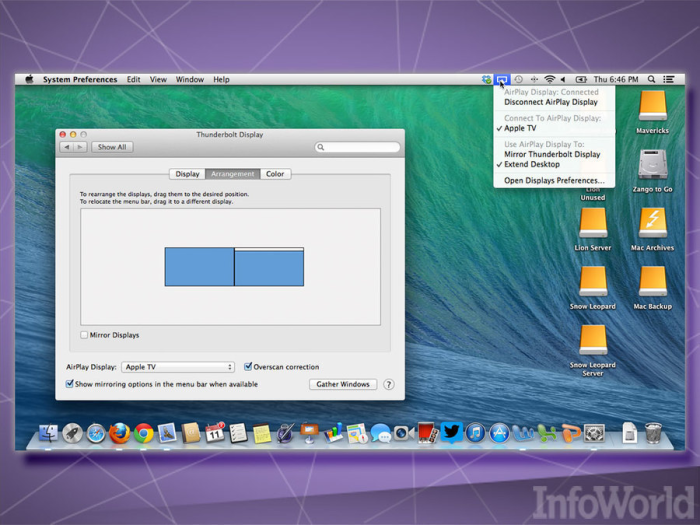
Task: Launch Google Chrome from the Dock
Action: [144, 433]
